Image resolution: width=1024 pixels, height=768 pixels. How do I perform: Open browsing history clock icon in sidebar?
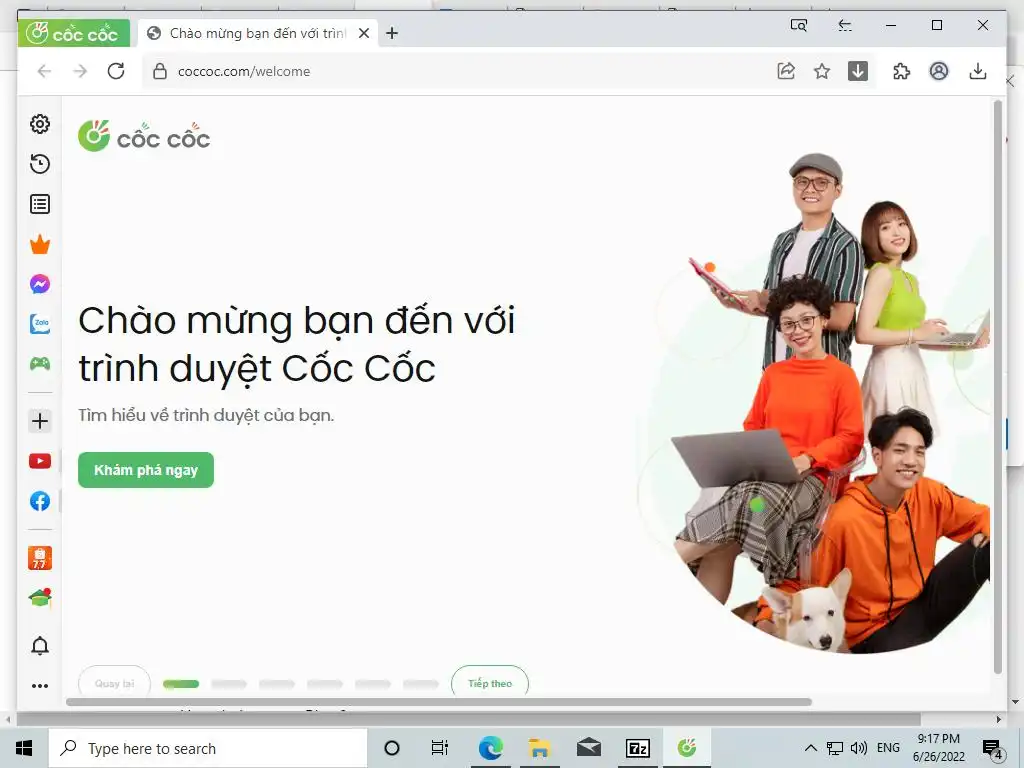[40, 164]
